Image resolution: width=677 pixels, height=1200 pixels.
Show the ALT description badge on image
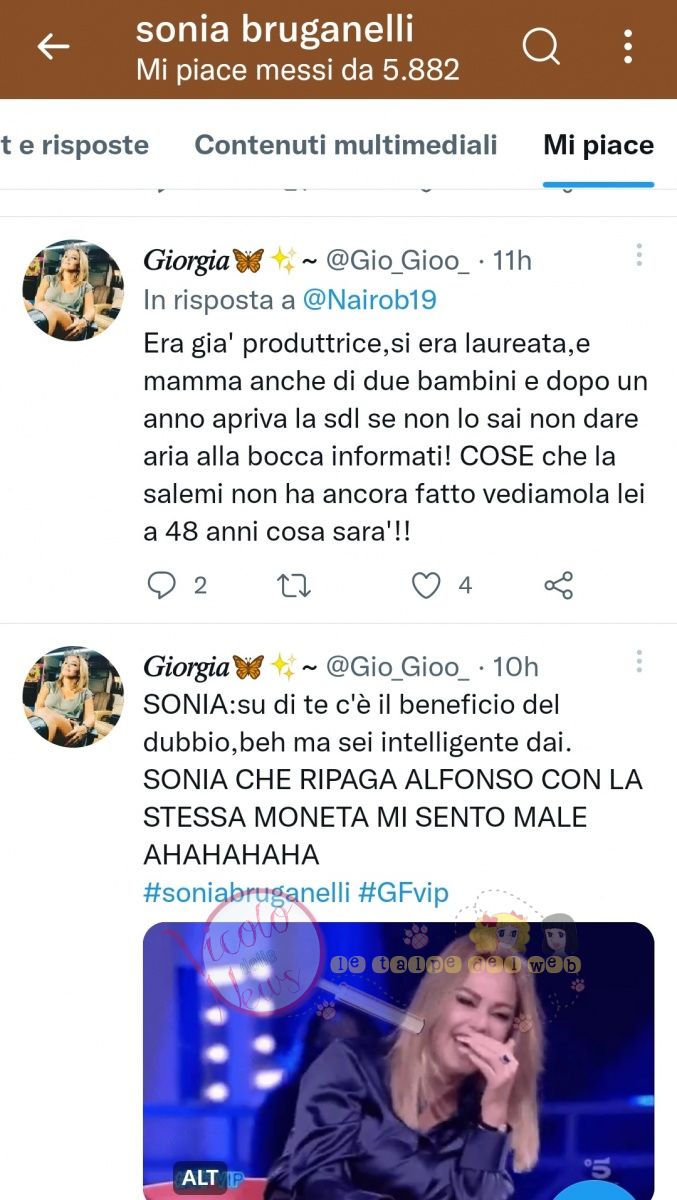199,1176
